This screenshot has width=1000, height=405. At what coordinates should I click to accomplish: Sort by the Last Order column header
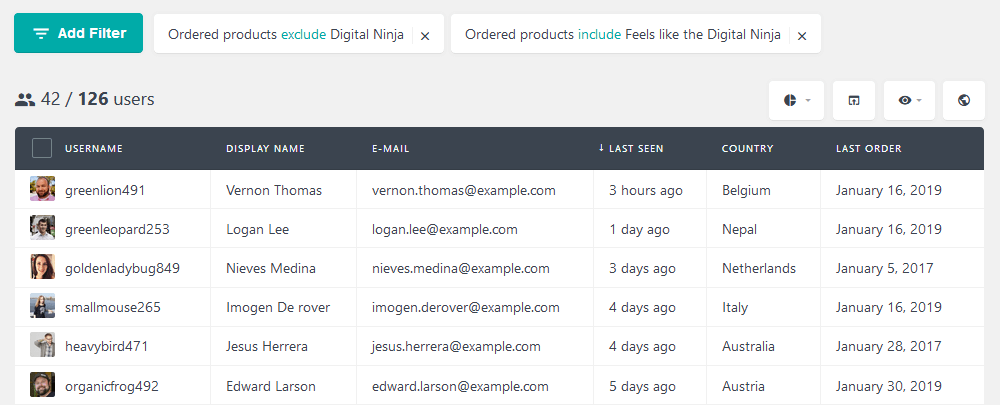(x=869, y=149)
